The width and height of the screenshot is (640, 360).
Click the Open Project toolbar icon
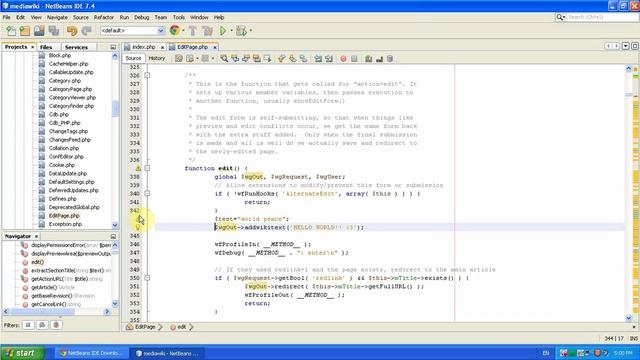39,31
